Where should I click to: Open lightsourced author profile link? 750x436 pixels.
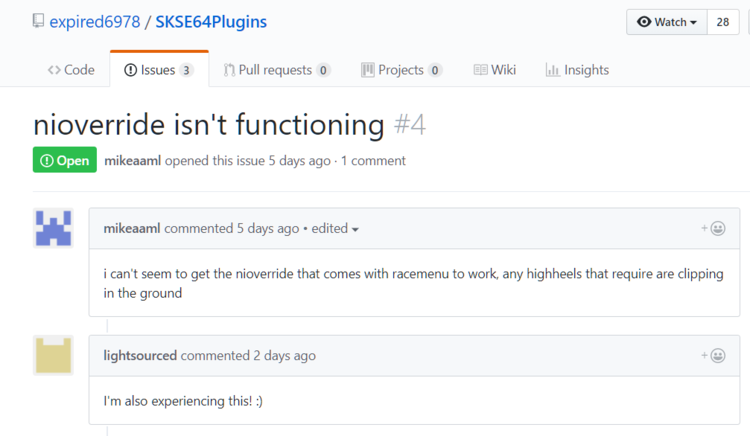[140, 356]
